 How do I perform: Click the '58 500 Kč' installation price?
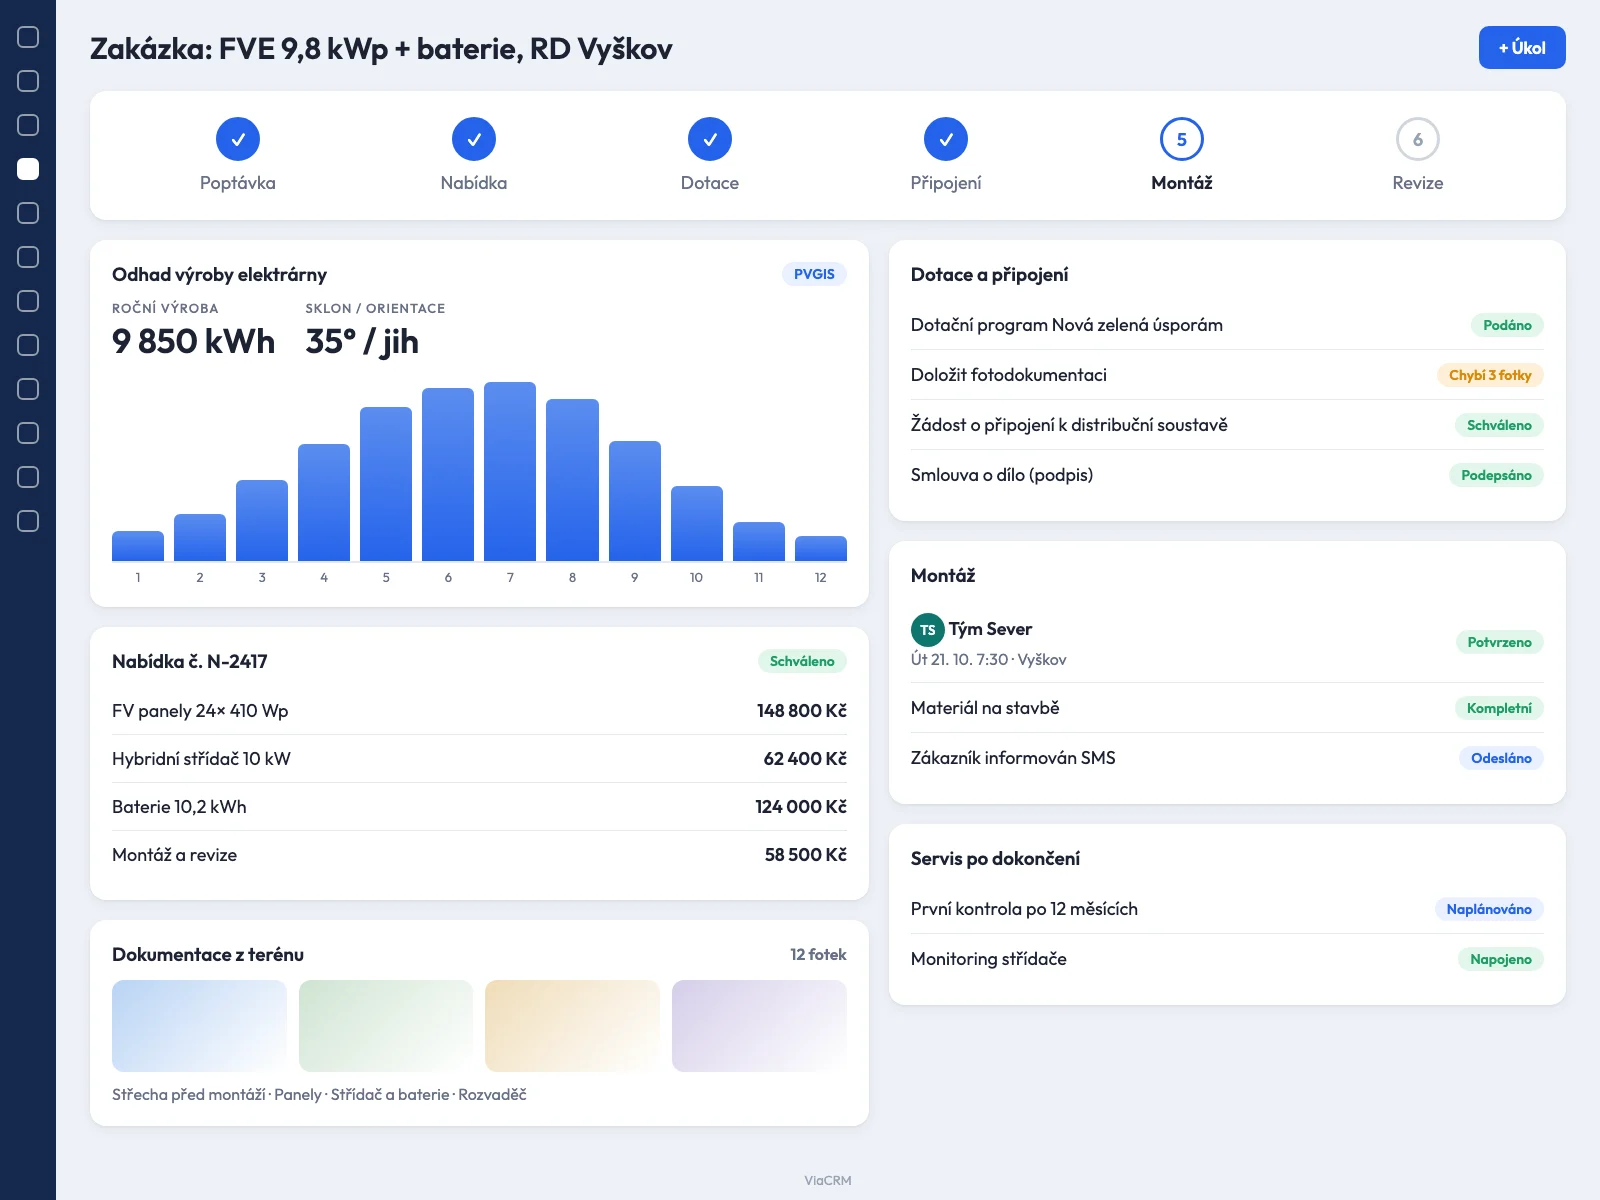(805, 855)
